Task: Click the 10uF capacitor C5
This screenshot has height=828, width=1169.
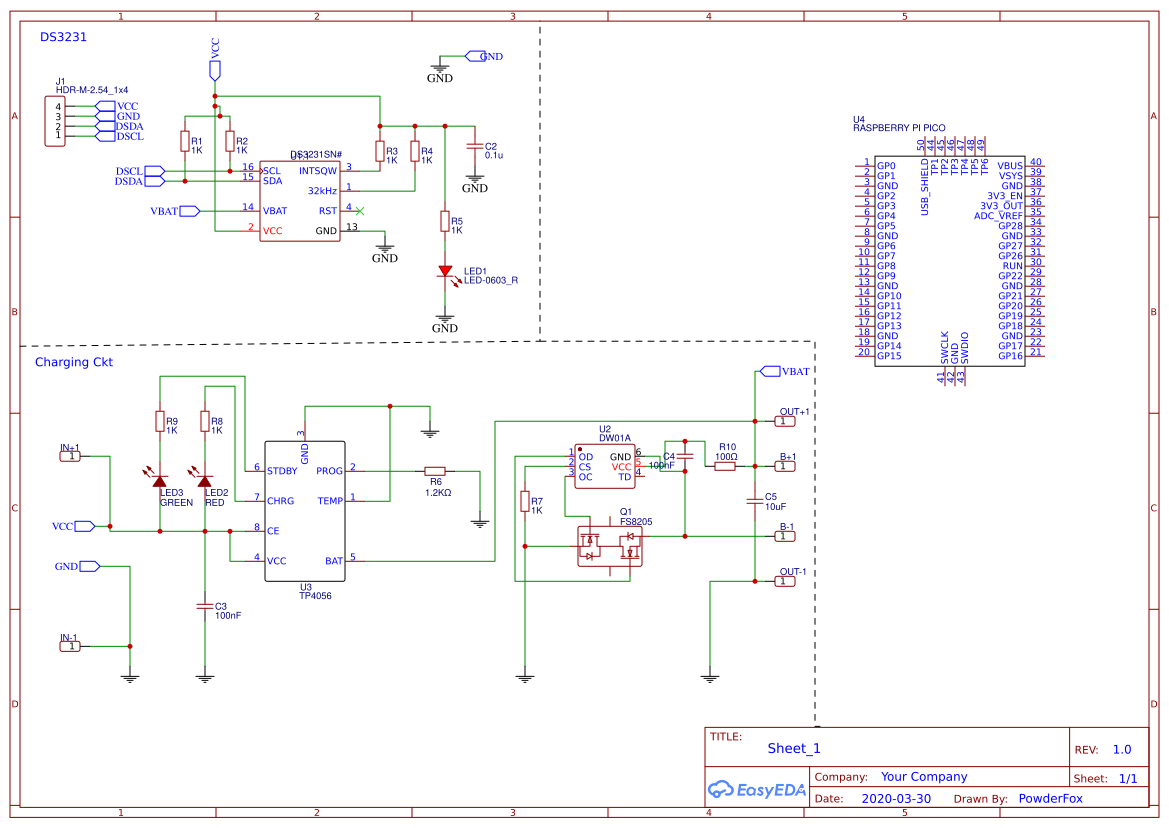Action: [753, 500]
